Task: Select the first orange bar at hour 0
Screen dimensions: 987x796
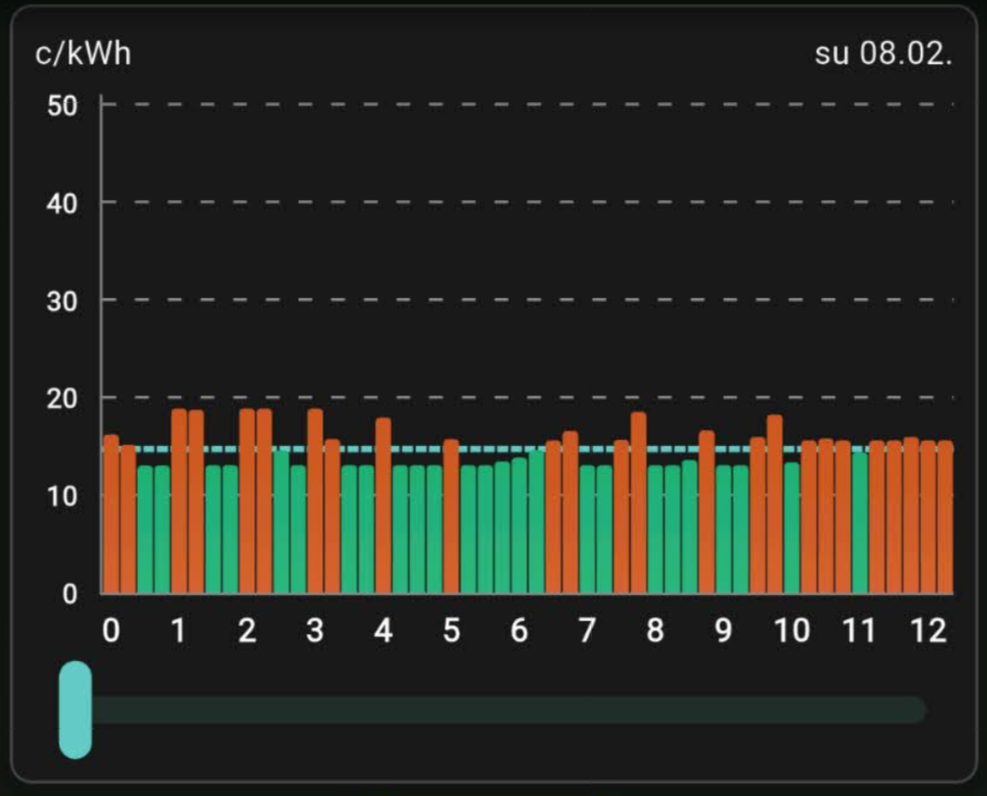Action: coord(111,515)
